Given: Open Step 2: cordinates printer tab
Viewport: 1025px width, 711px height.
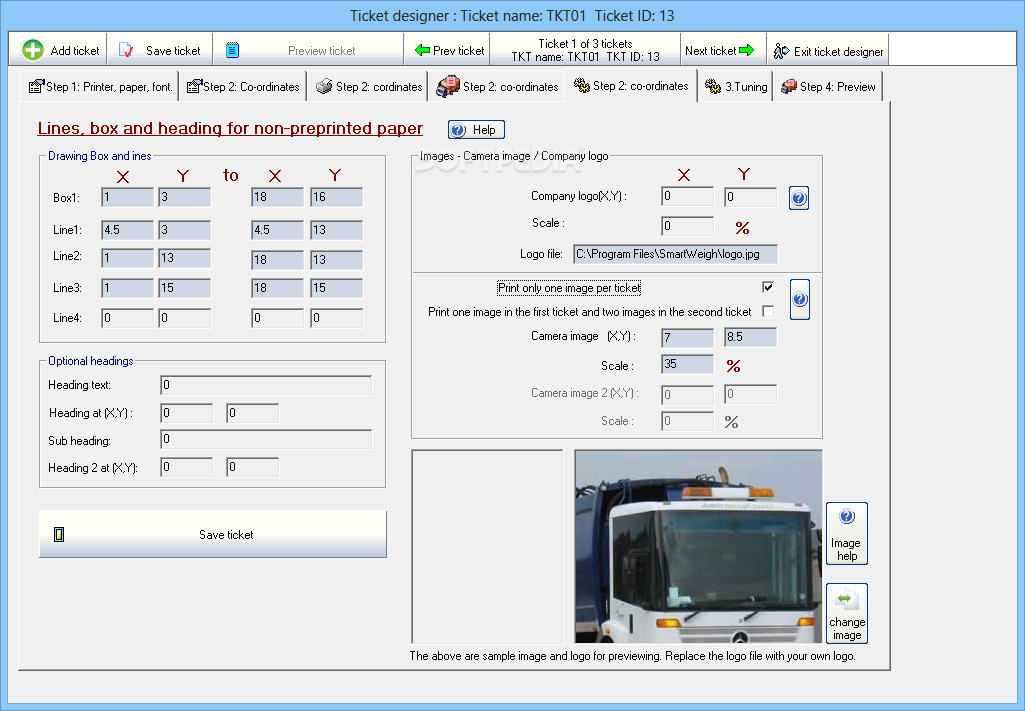Looking at the screenshot, I should coord(368,86).
